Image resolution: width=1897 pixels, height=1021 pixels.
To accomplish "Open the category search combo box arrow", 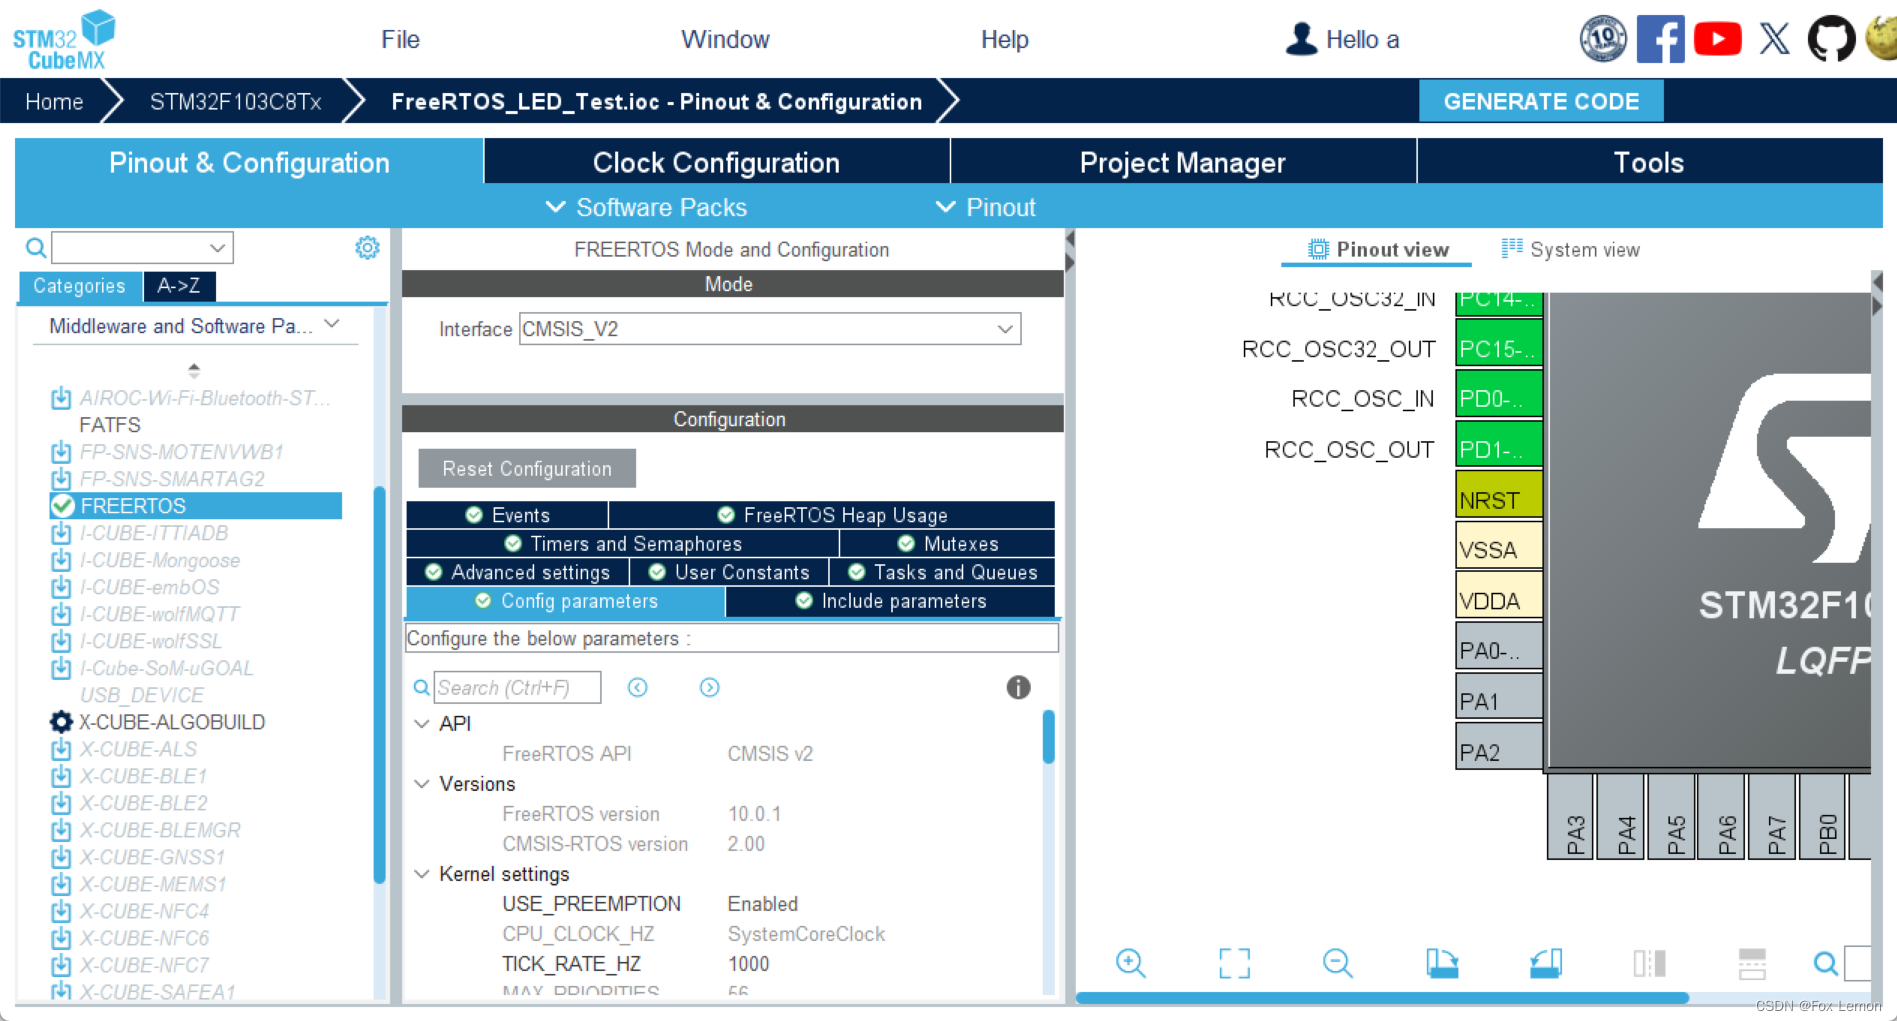I will (217, 247).
